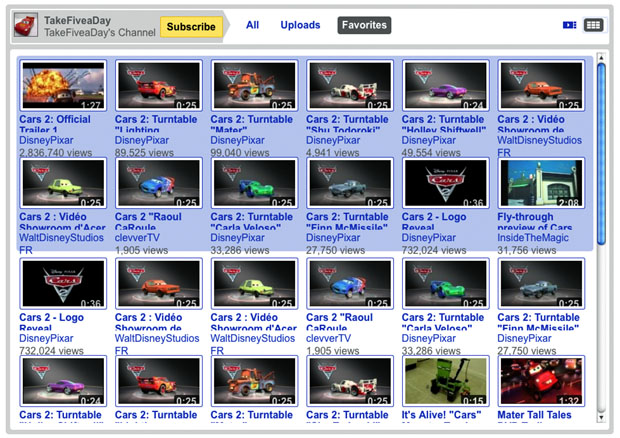The image size is (620, 438).
Task: Open the Turntable "Lightning title above 89,525 views
Action: 156,124
